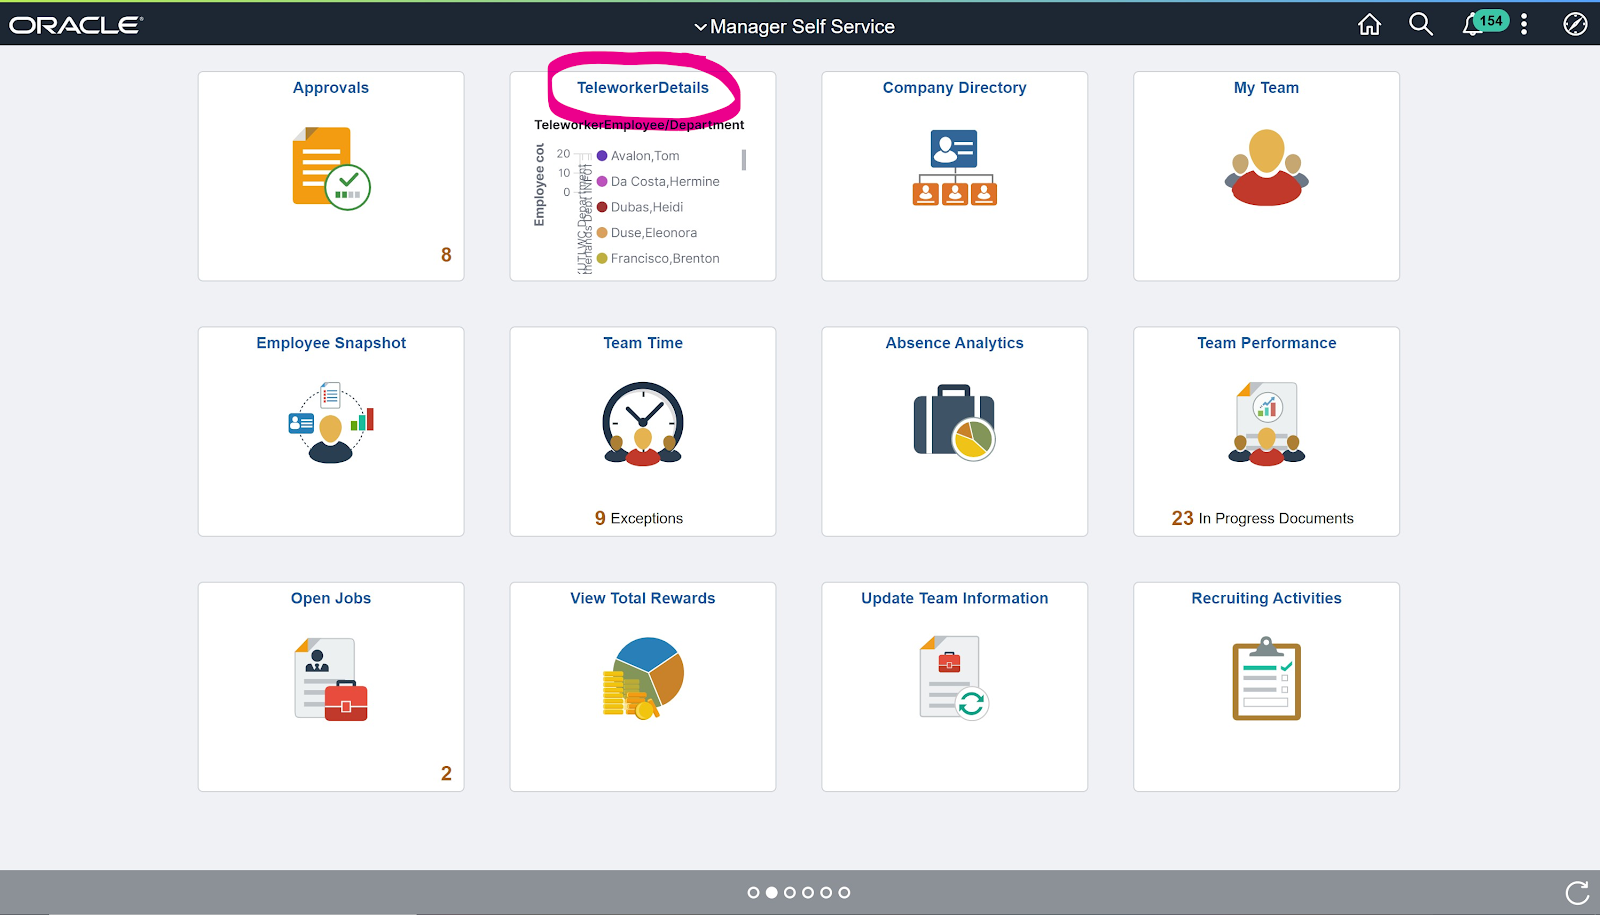The height and width of the screenshot is (915, 1600).
Task: Click Avalon,Tom purple legend marker
Action: click(602, 156)
